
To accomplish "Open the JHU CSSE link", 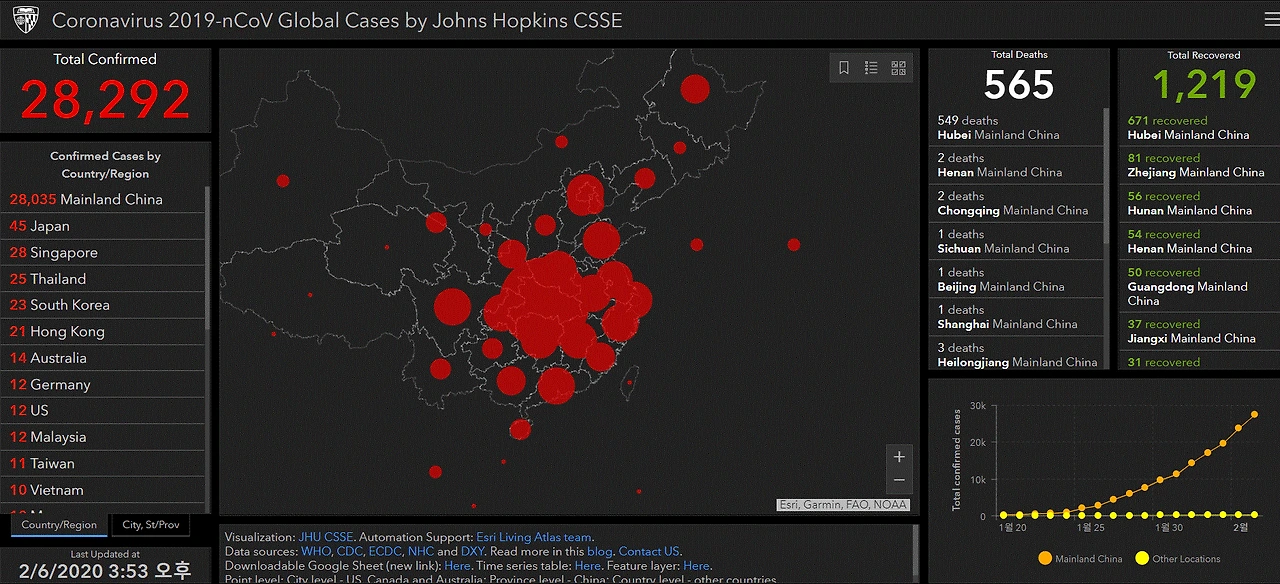I will pos(326,537).
